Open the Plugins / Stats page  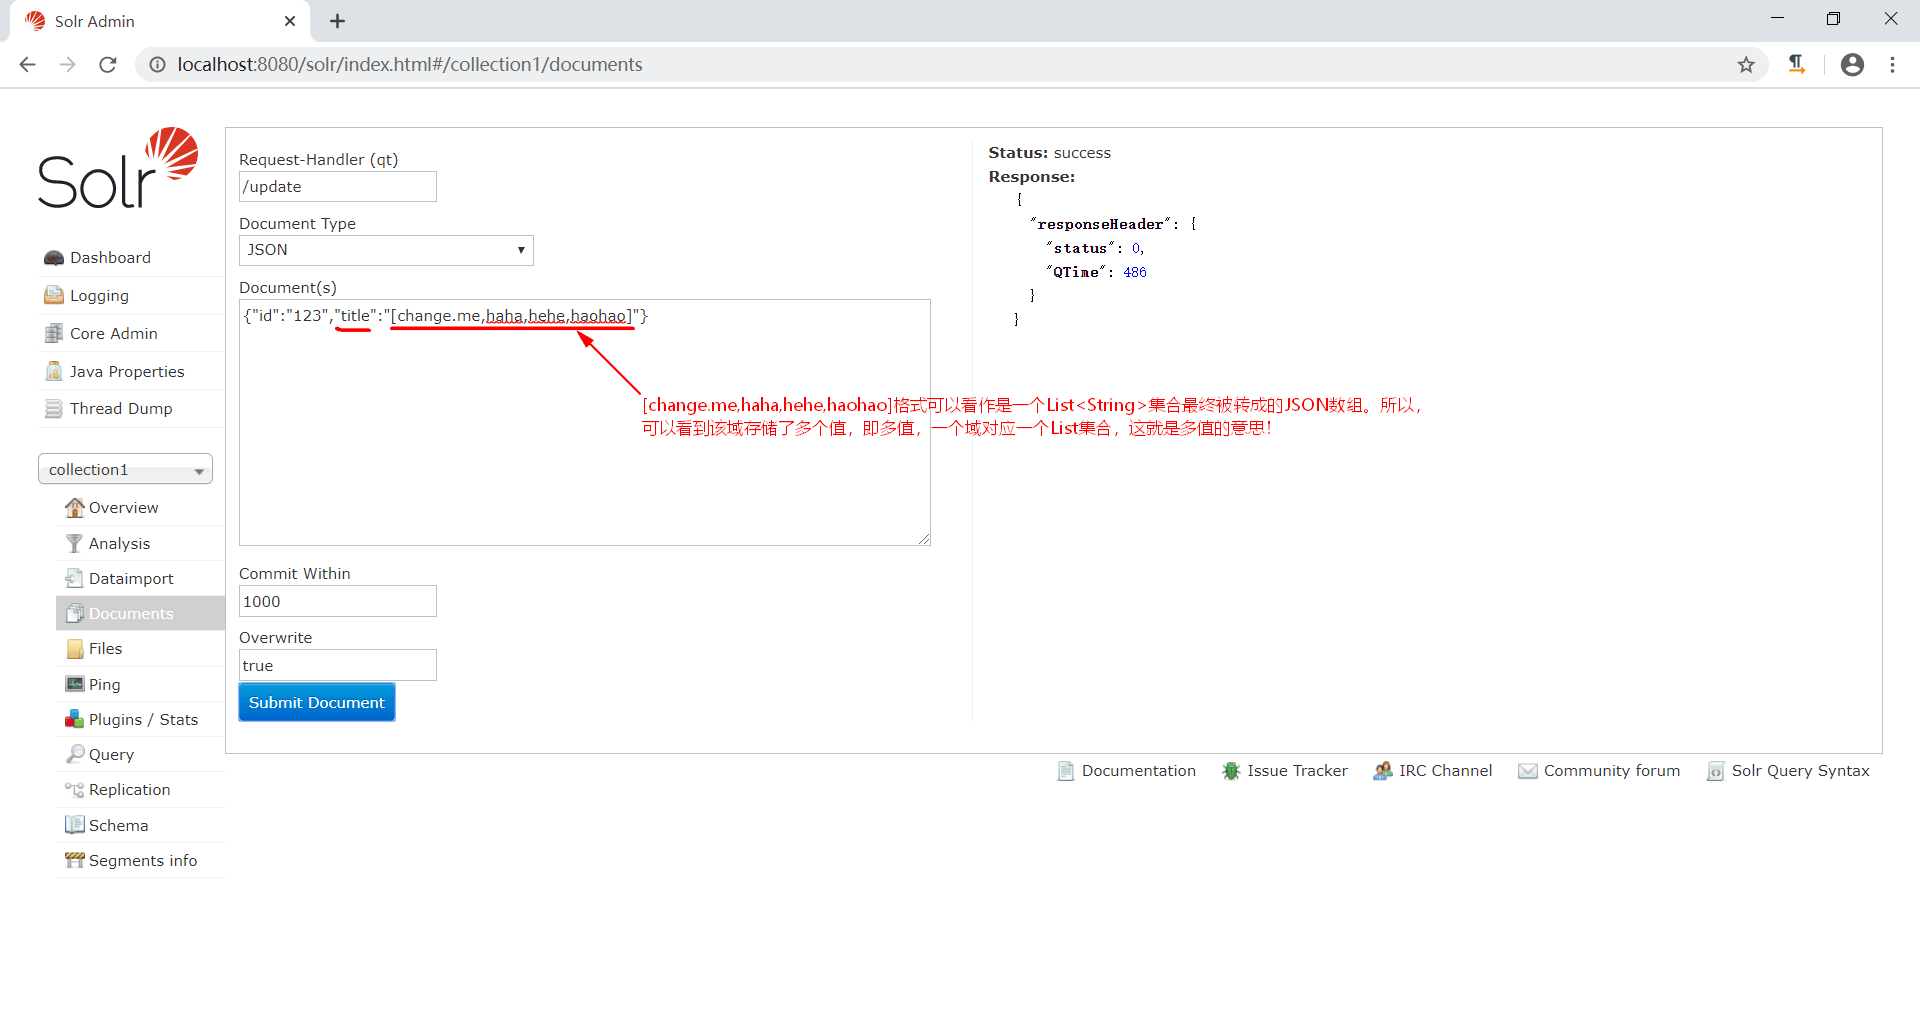(142, 719)
